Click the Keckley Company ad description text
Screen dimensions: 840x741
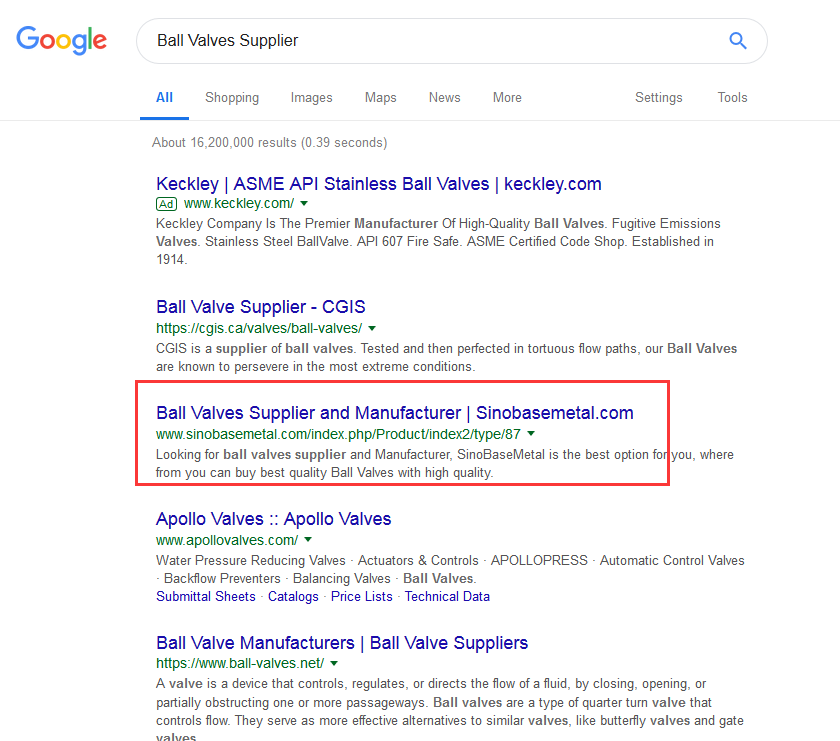438,242
